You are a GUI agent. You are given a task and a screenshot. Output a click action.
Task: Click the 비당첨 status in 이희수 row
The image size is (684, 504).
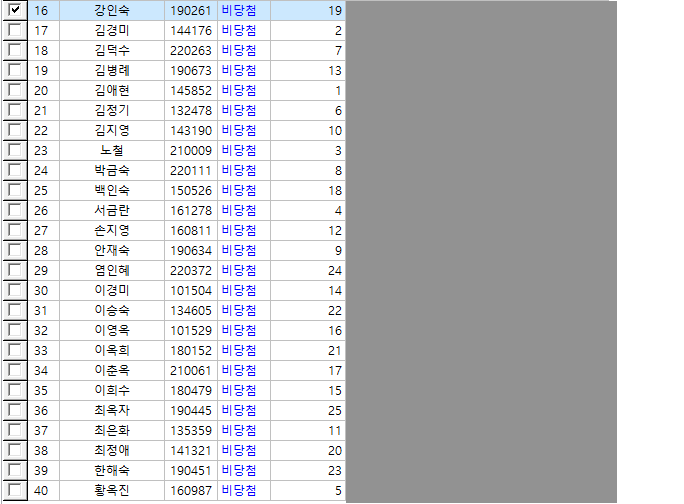point(239,391)
